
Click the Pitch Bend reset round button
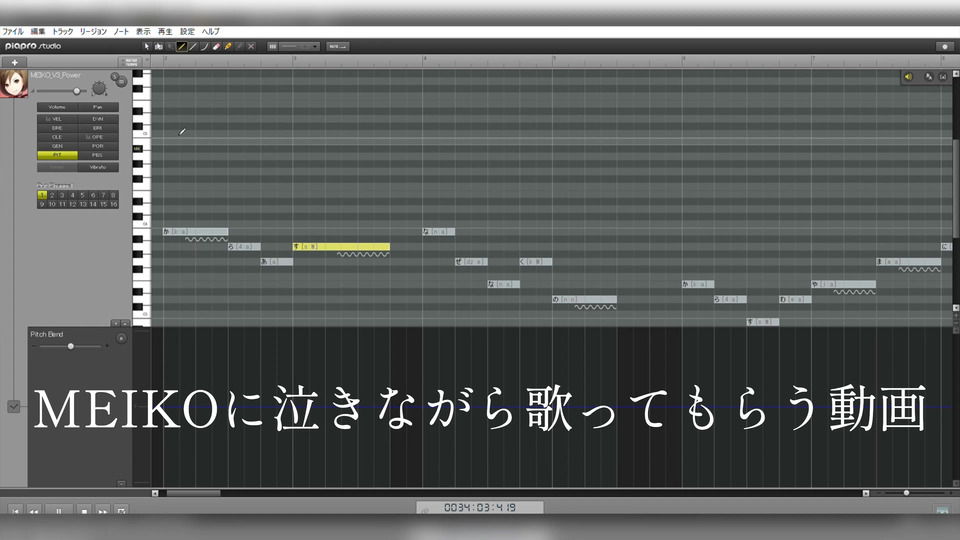coord(121,338)
